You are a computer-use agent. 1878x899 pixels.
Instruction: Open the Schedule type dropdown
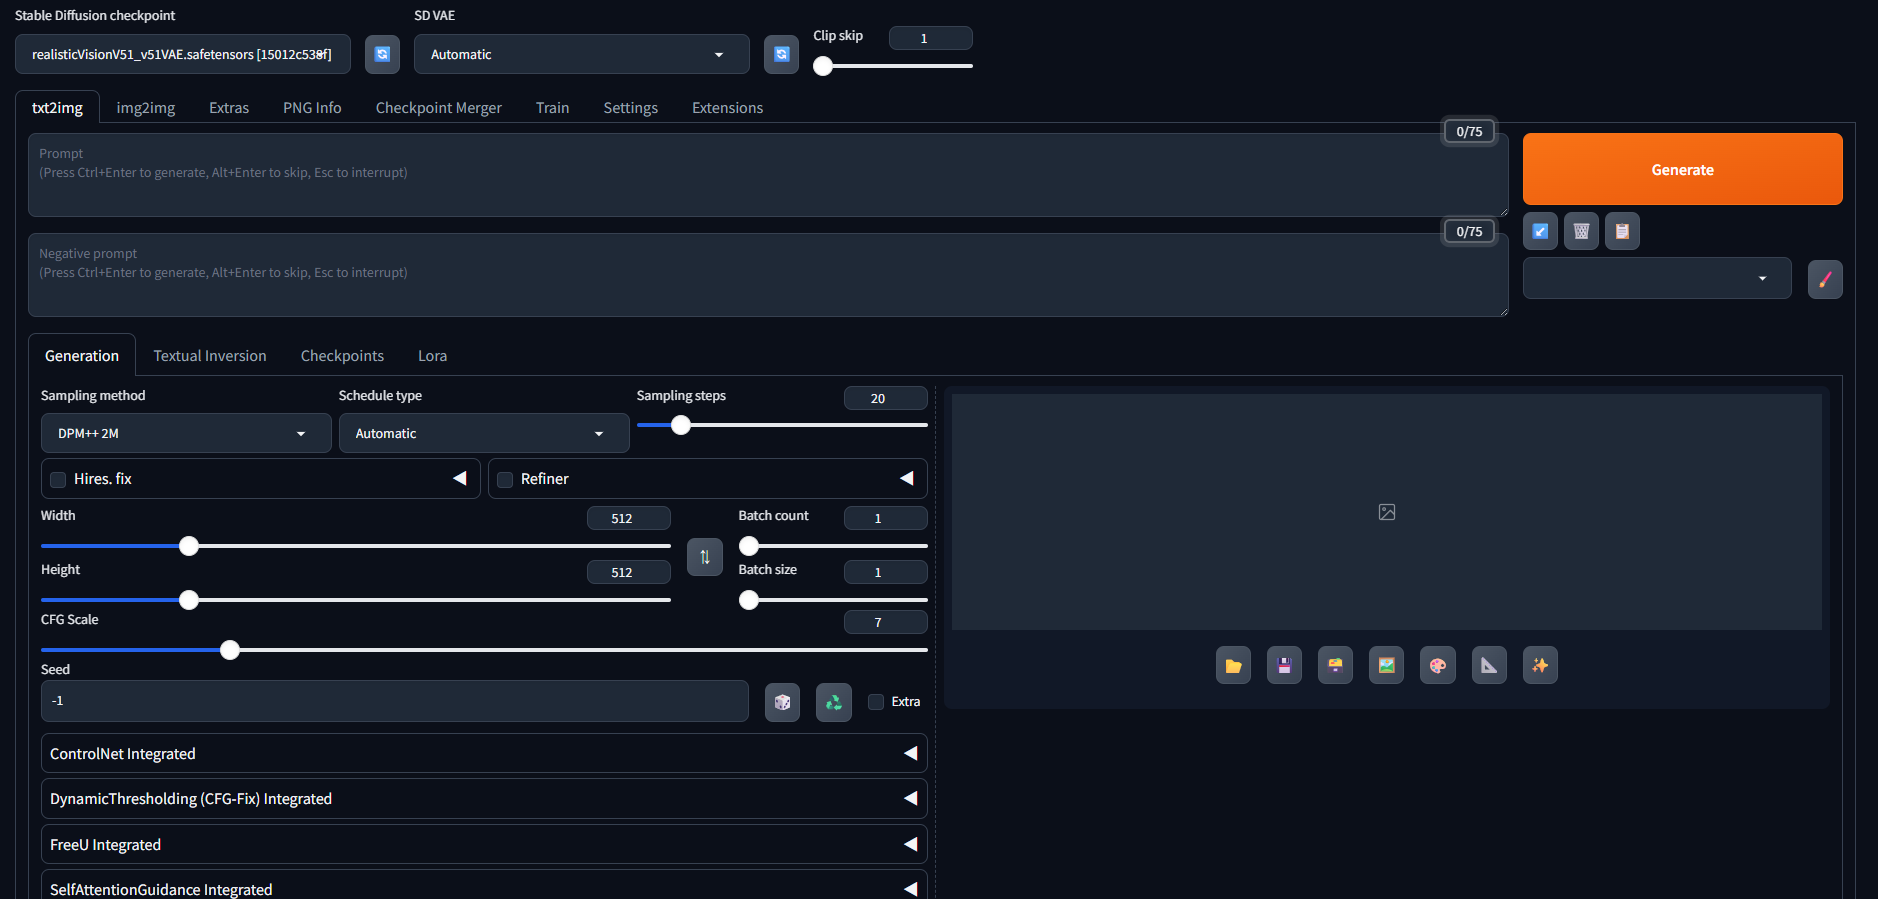tap(483, 433)
